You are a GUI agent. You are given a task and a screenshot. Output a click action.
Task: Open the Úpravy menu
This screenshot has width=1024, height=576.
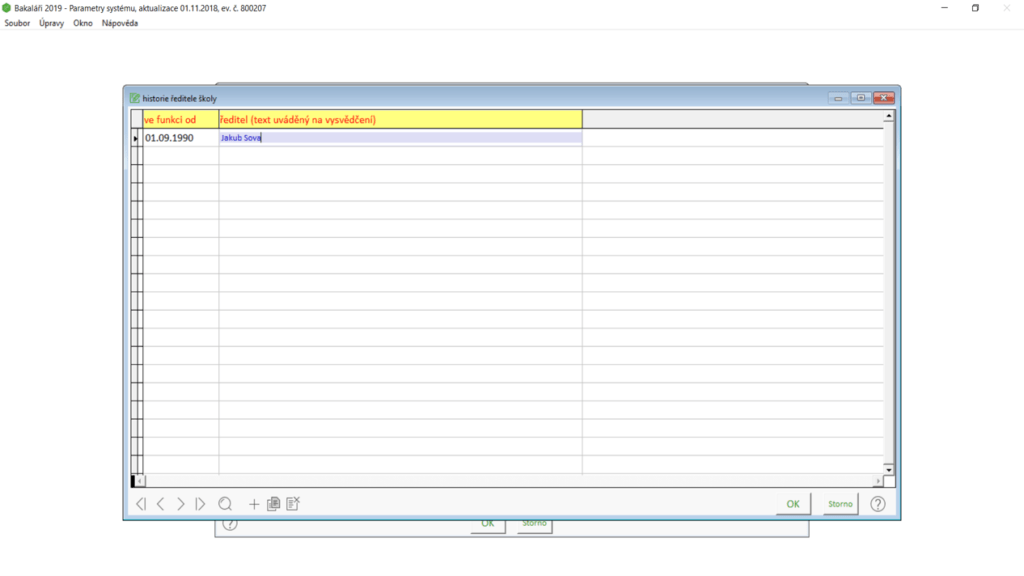[x=52, y=23]
